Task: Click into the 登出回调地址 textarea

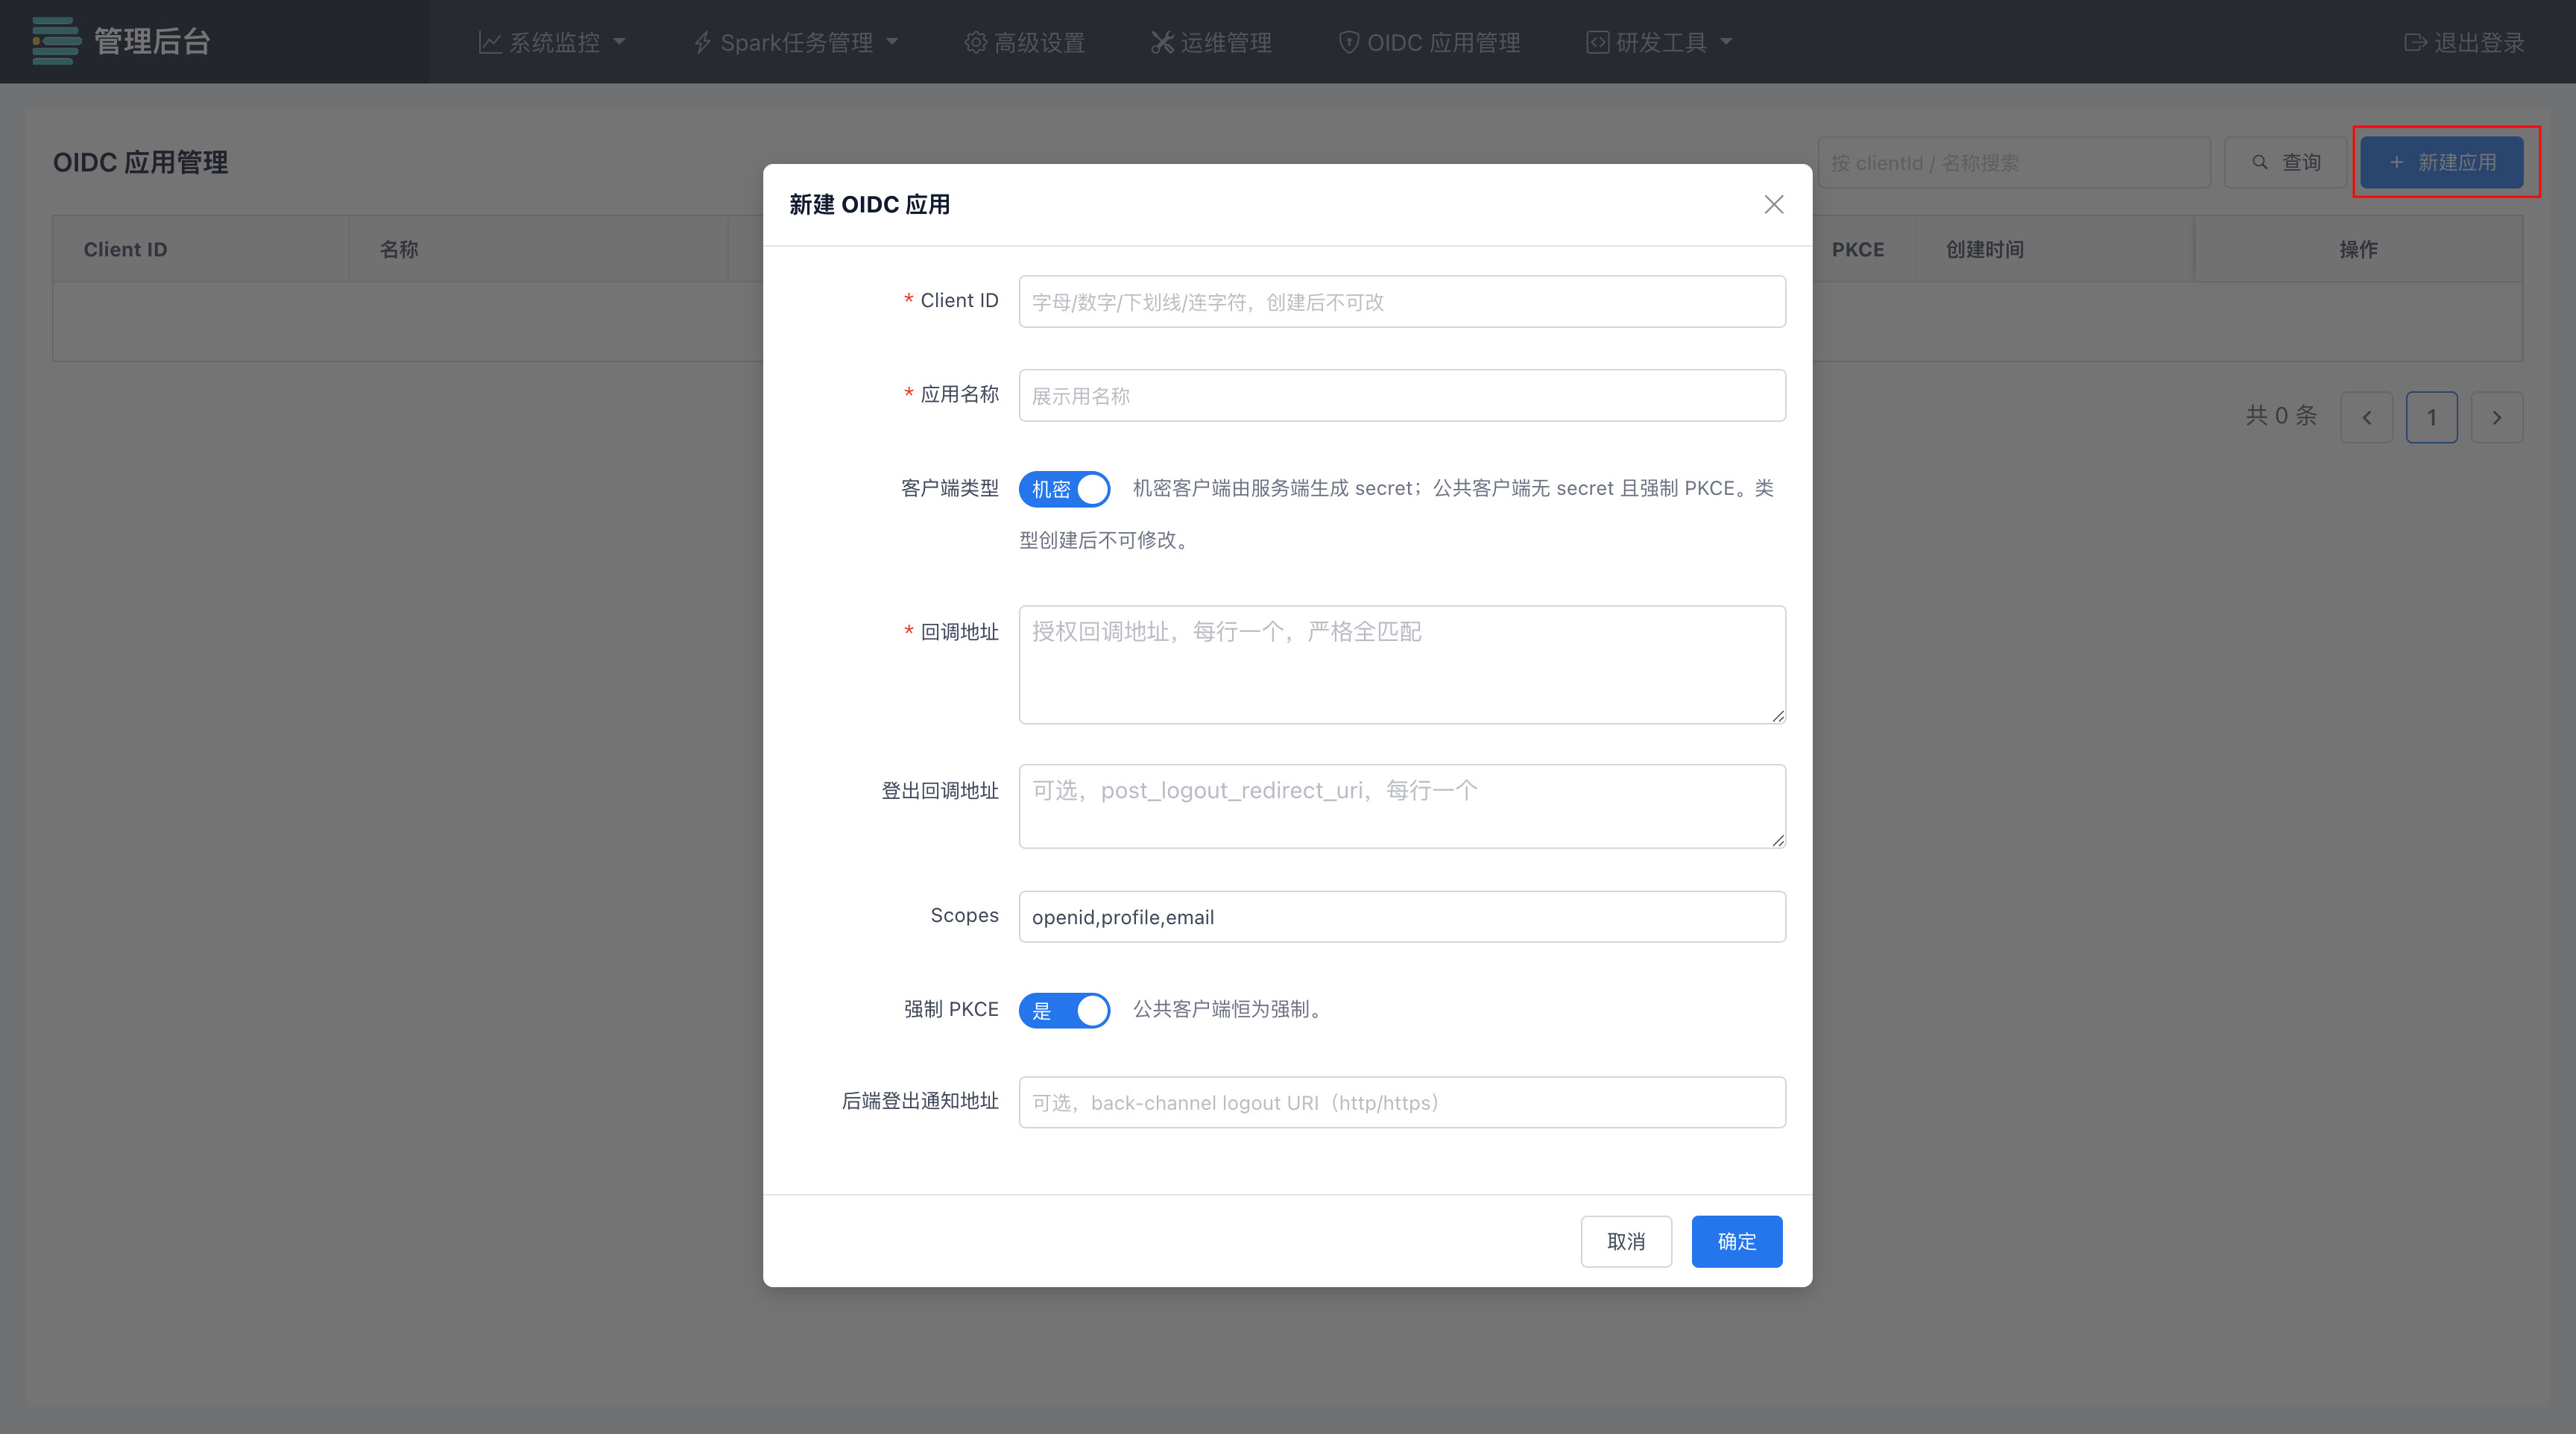Action: pos(1402,806)
